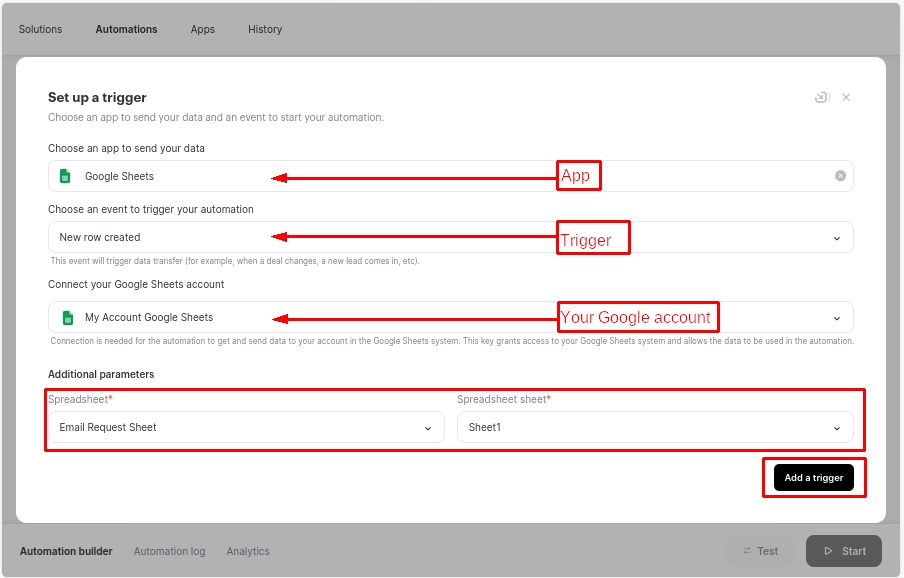Select the Automation builder tab

click(66, 551)
